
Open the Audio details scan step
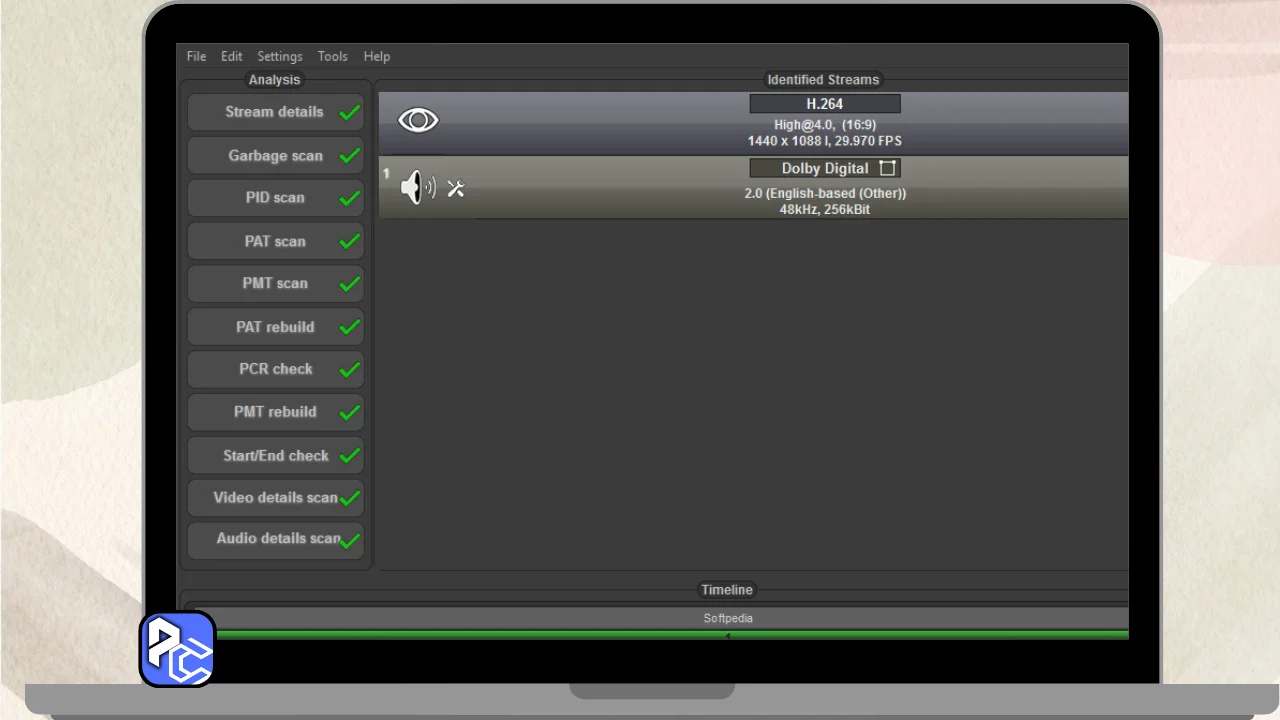coord(276,540)
